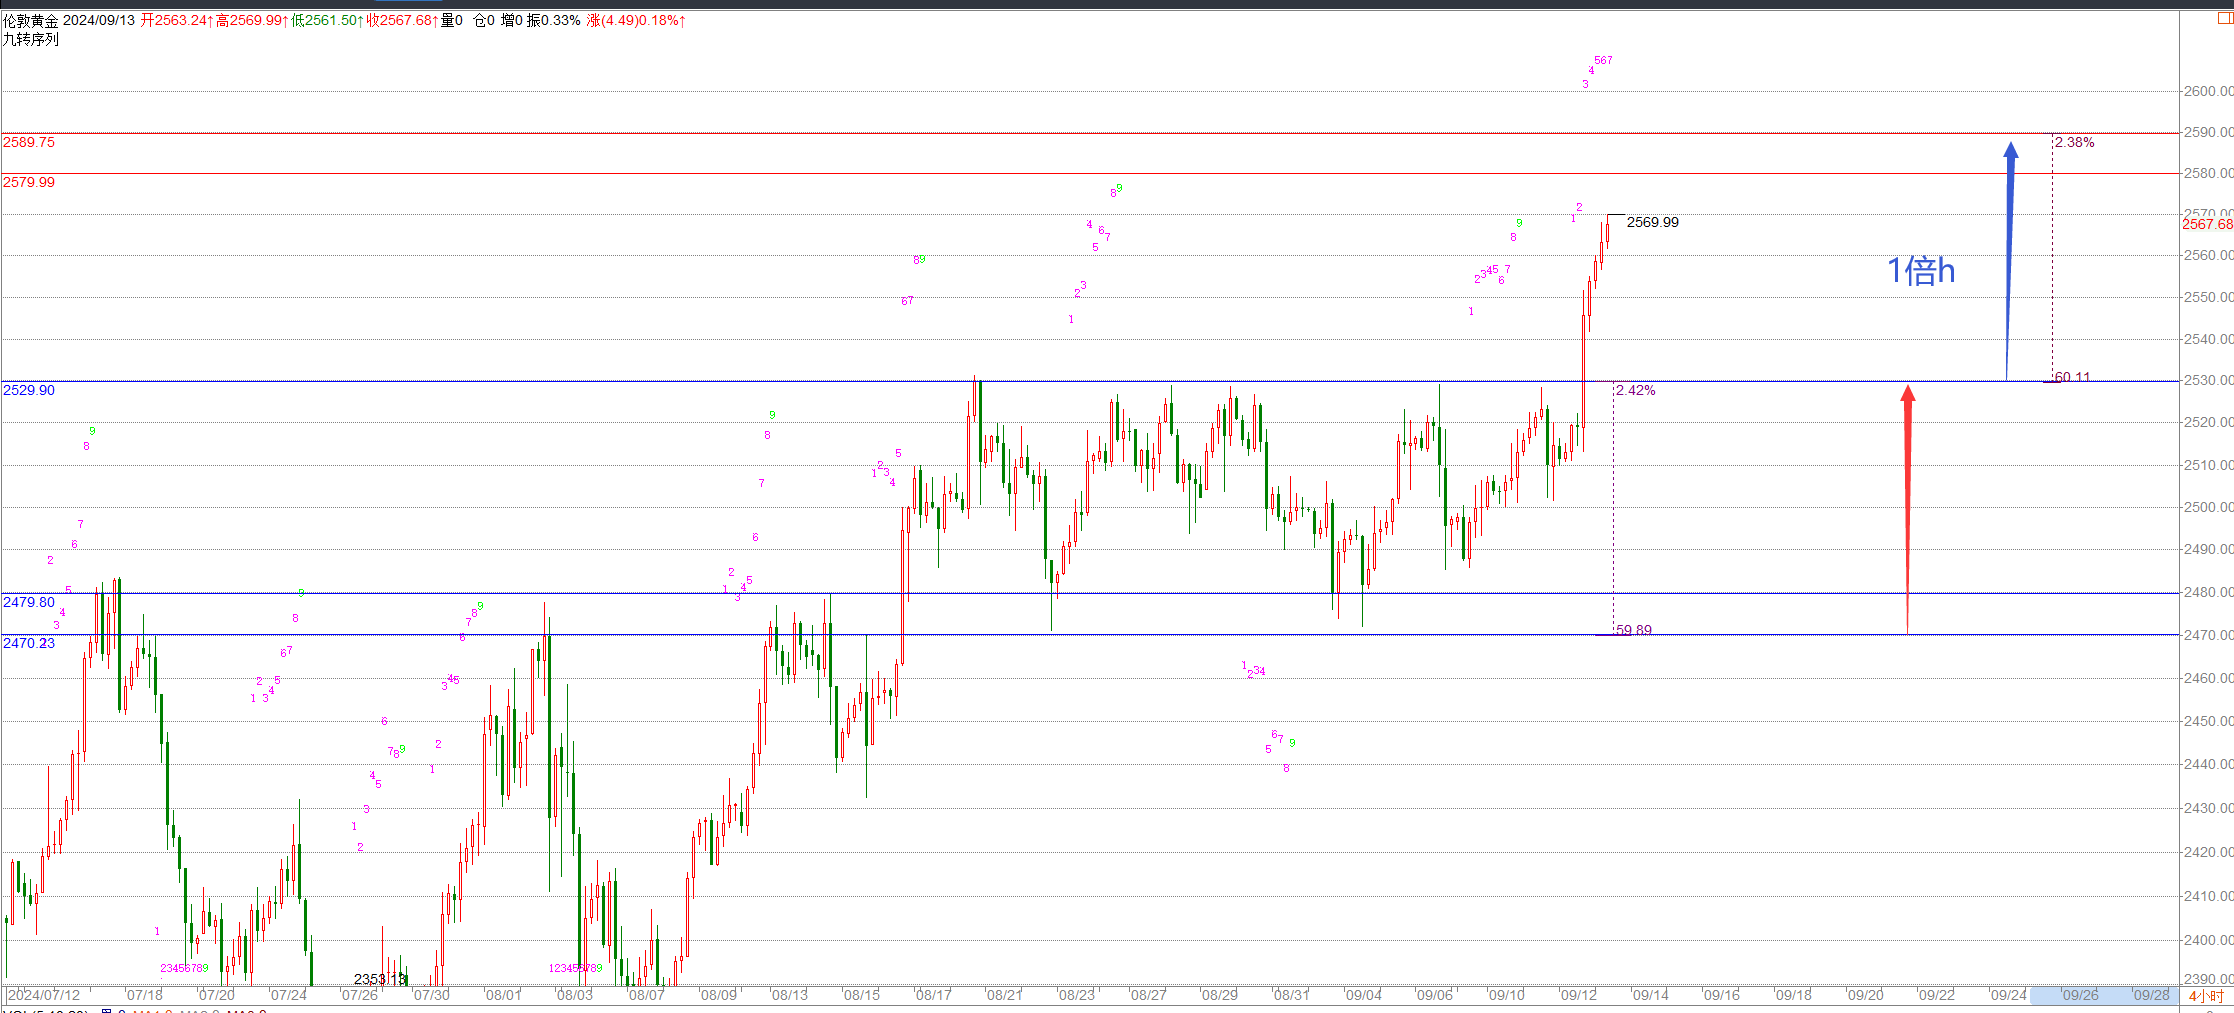Select the 2589.75 horizontal line label
Viewport: 2234px width, 1013px height.
coord(29,142)
